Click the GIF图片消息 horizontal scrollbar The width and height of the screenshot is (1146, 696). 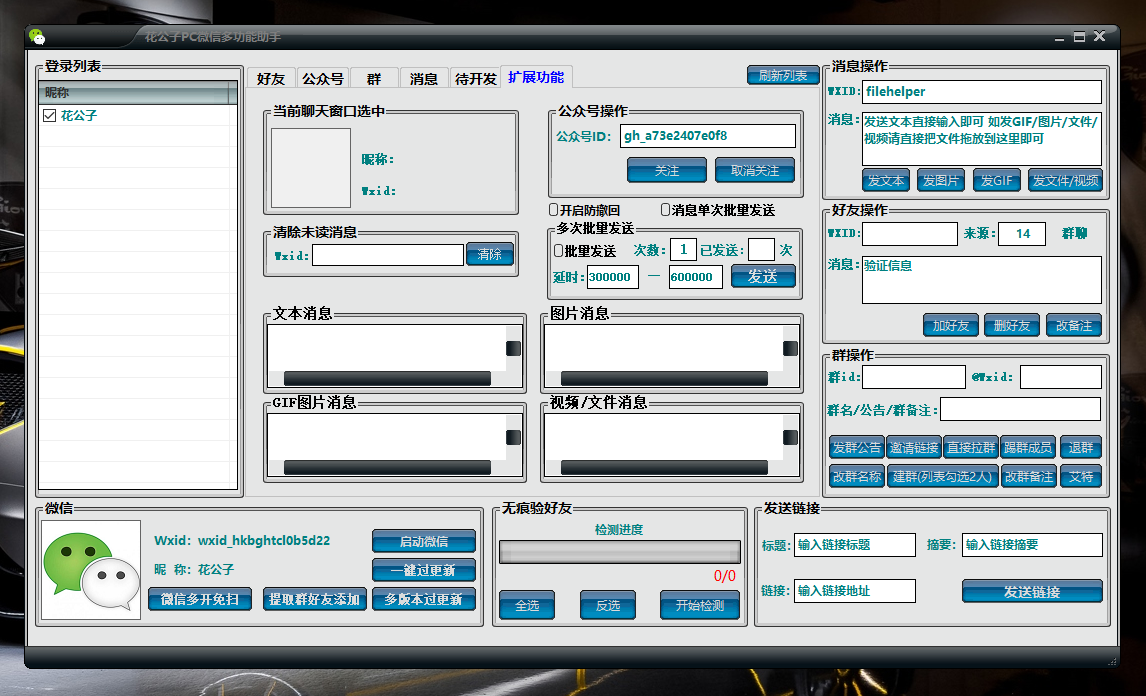(387, 467)
